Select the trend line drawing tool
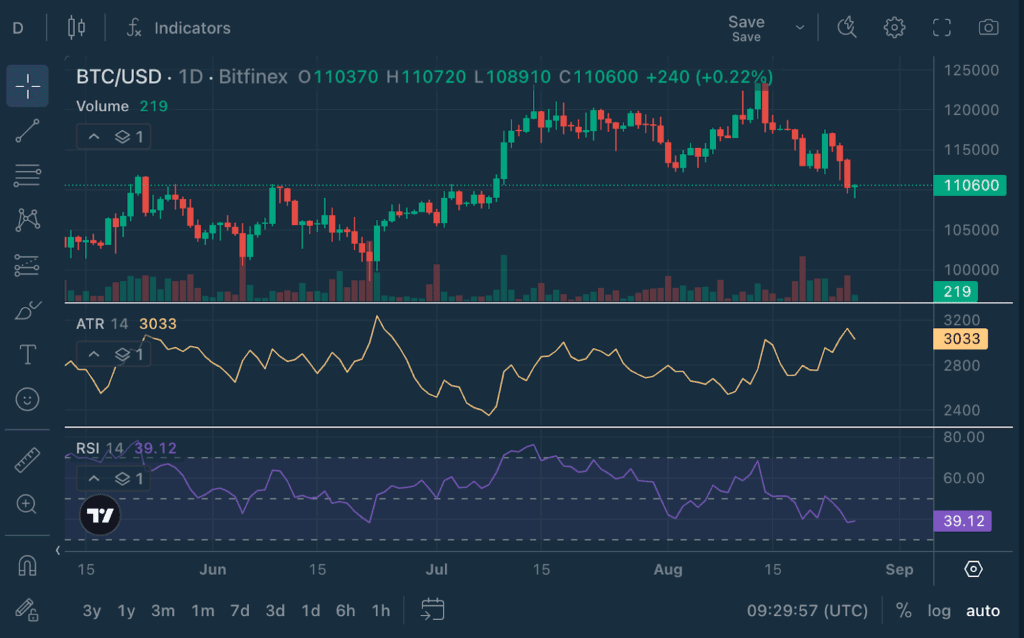The image size is (1024, 638). pos(27,130)
